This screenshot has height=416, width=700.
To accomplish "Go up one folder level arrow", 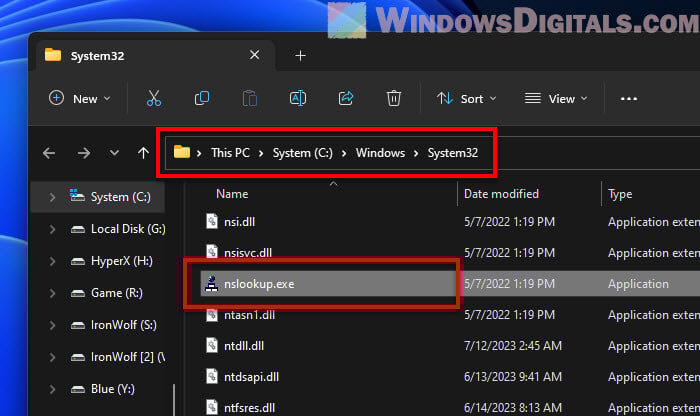I will 143,153.
